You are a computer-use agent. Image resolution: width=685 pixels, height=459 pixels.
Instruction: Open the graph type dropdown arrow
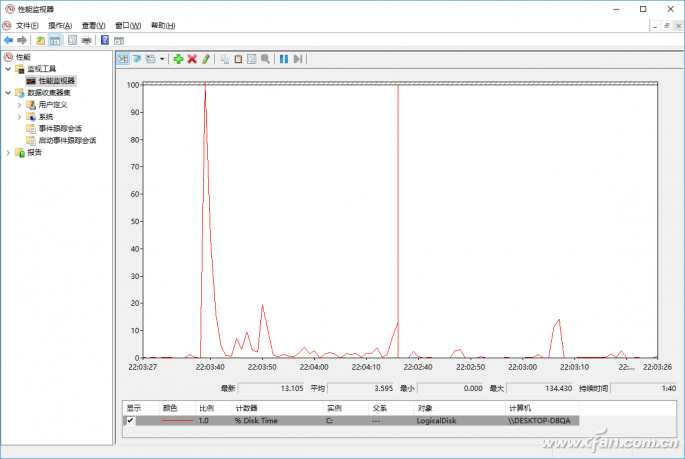coord(161,59)
